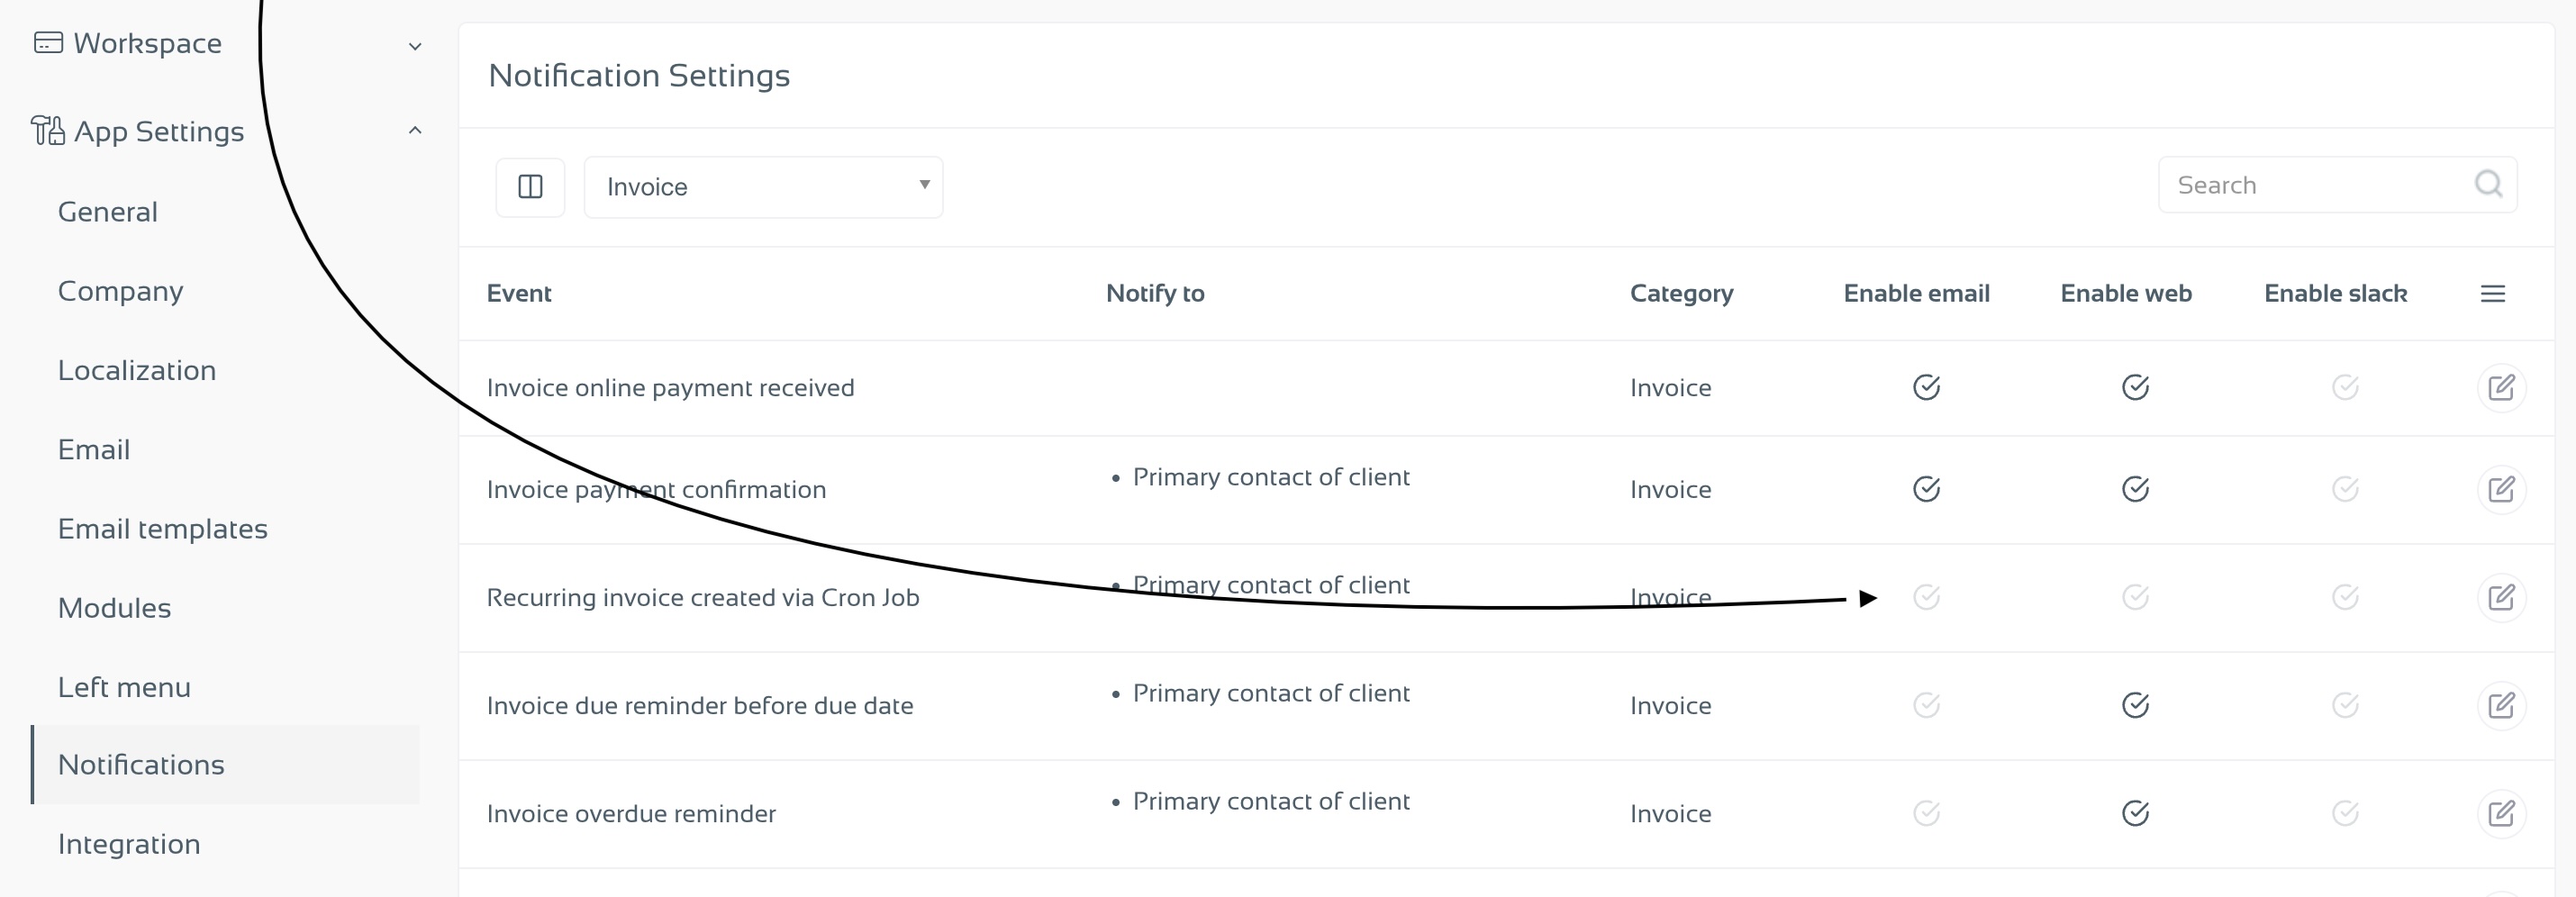Viewport: 2576px width, 897px height.
Task: Click the search magnifier icon
Action: [2487, 184]
